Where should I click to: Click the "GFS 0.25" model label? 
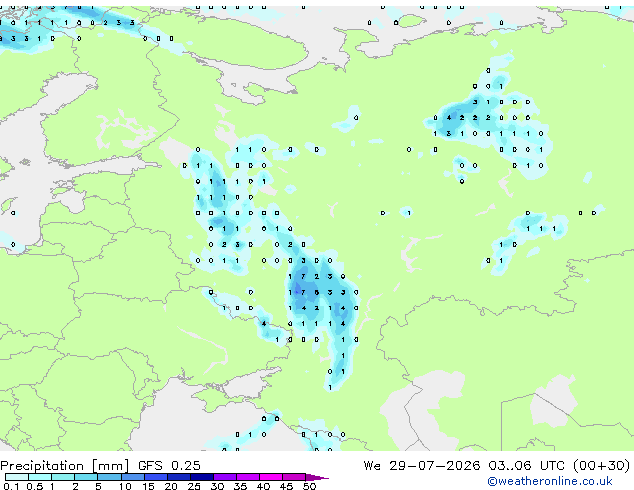[169, 466]
